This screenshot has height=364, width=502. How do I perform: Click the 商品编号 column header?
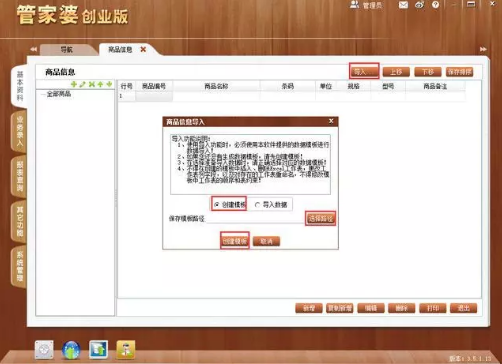pyautogui.click(x=154, y=86)
